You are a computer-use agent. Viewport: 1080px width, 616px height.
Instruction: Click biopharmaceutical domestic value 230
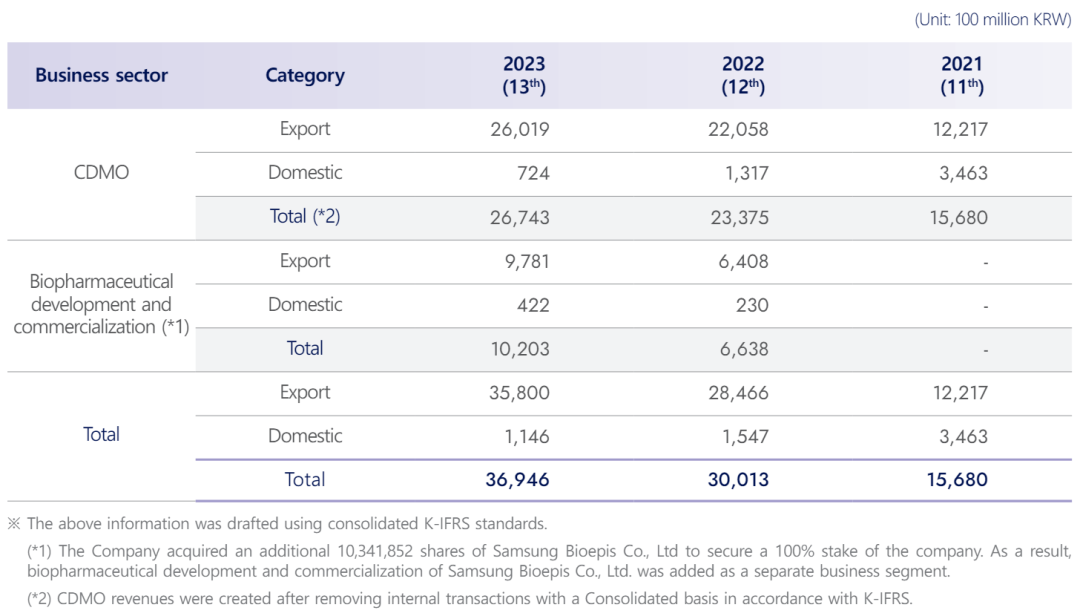click(750, 305)
